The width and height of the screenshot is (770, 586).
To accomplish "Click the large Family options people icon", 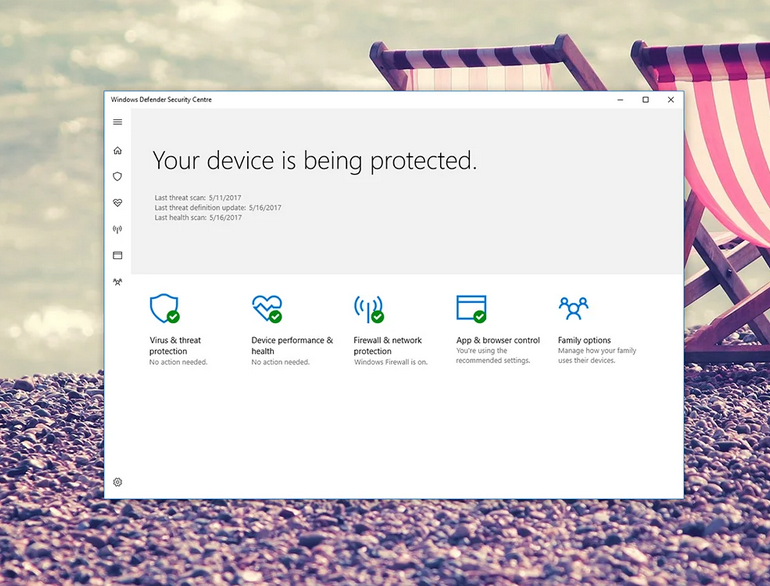I will (x=573, y=308).
